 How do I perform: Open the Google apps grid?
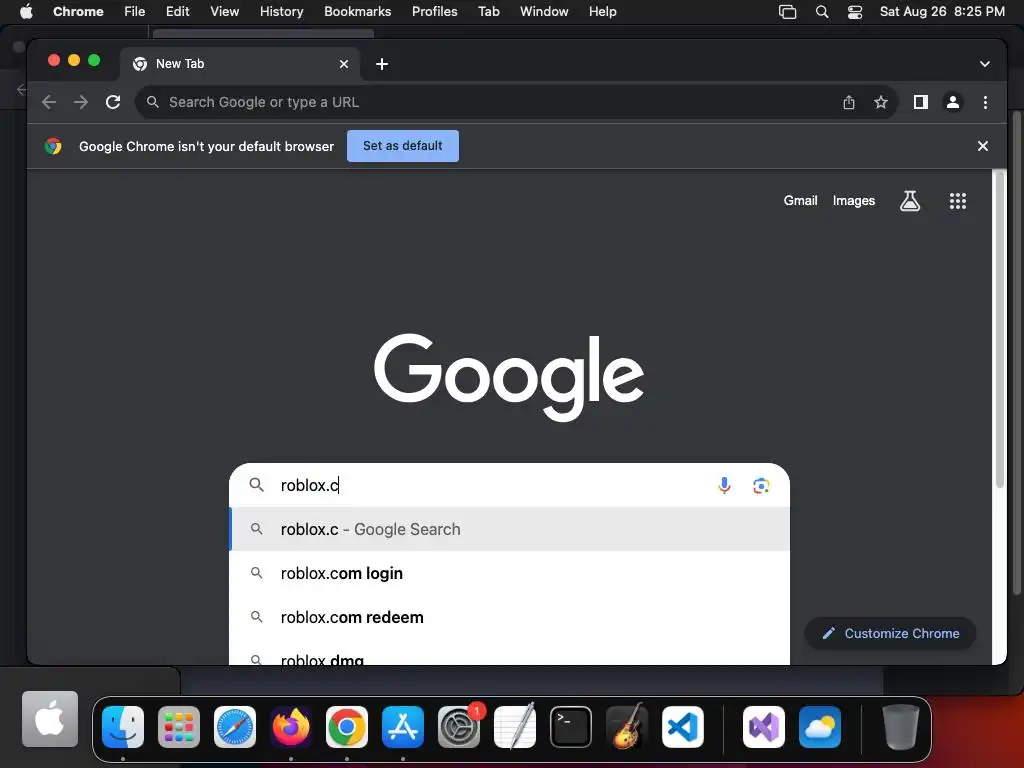tap(957, 200)
